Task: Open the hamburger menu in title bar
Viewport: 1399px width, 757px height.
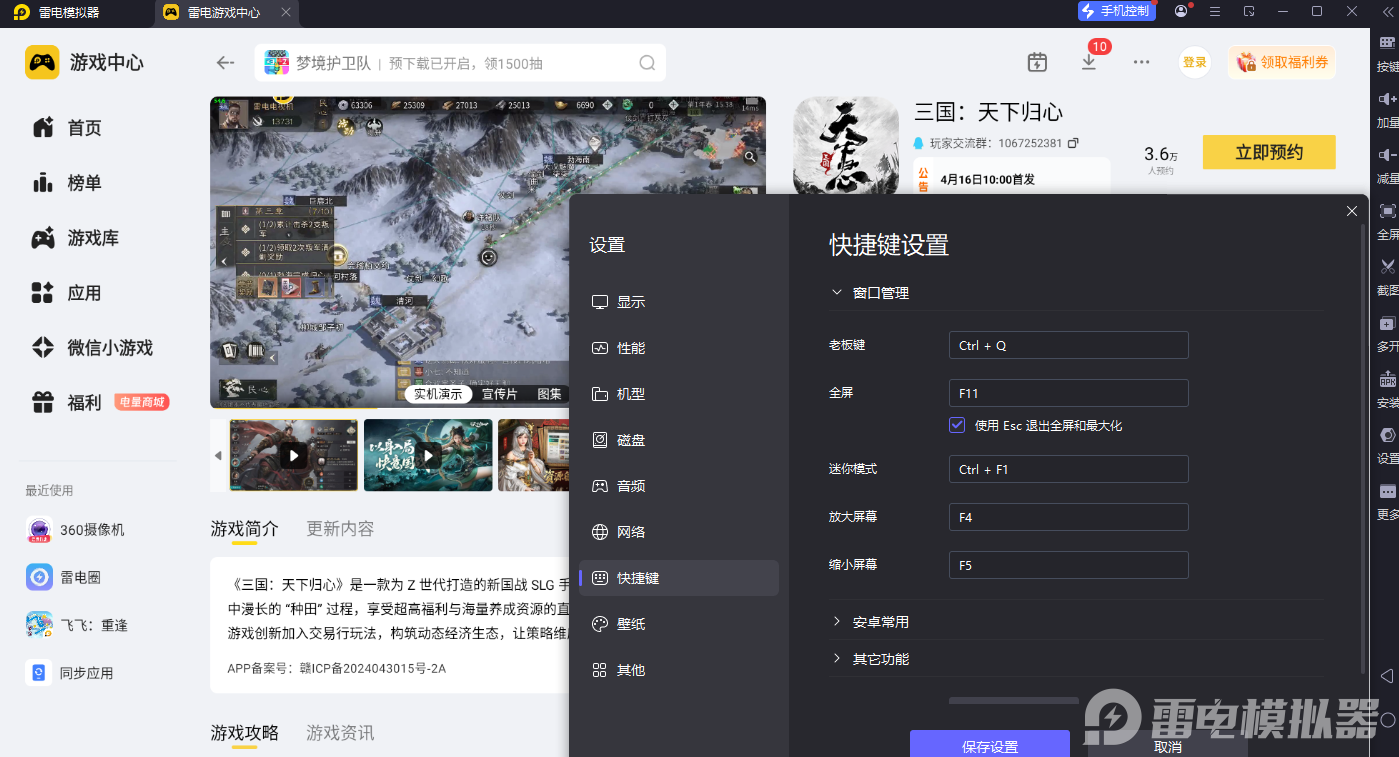Action: click(1215, 11)
